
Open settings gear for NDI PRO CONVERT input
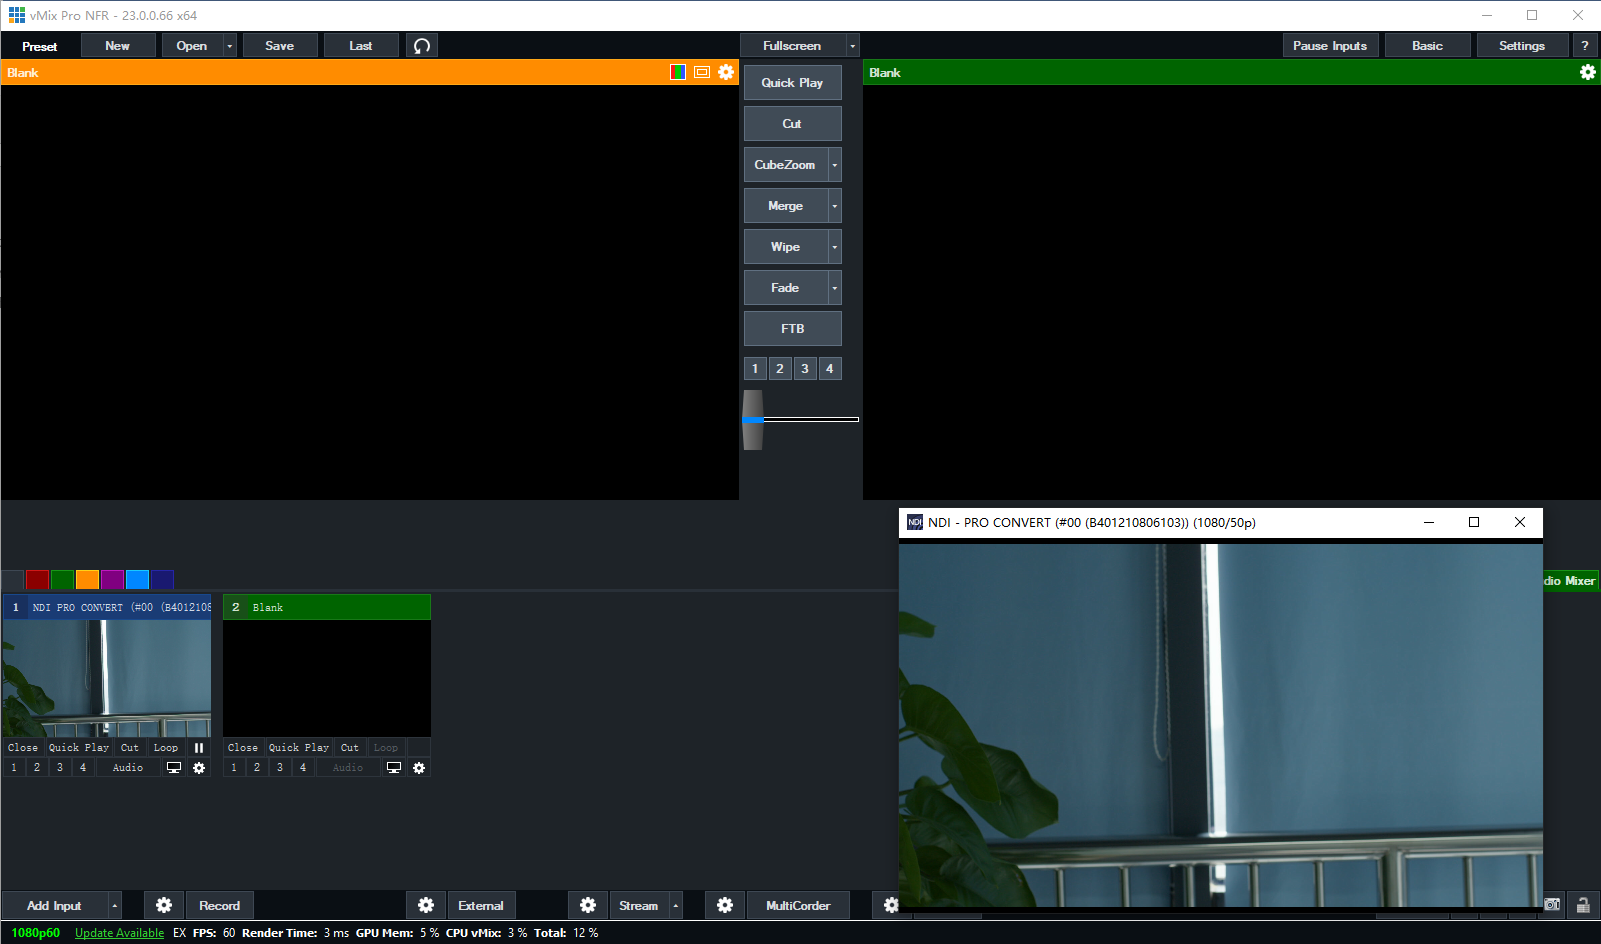coord(199,768)
